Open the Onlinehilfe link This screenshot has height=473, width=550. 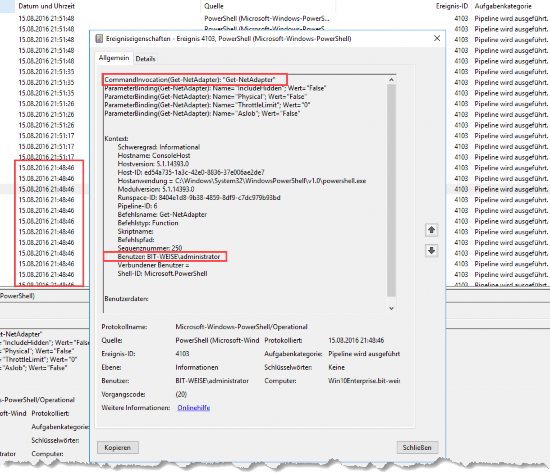[194, 408]
